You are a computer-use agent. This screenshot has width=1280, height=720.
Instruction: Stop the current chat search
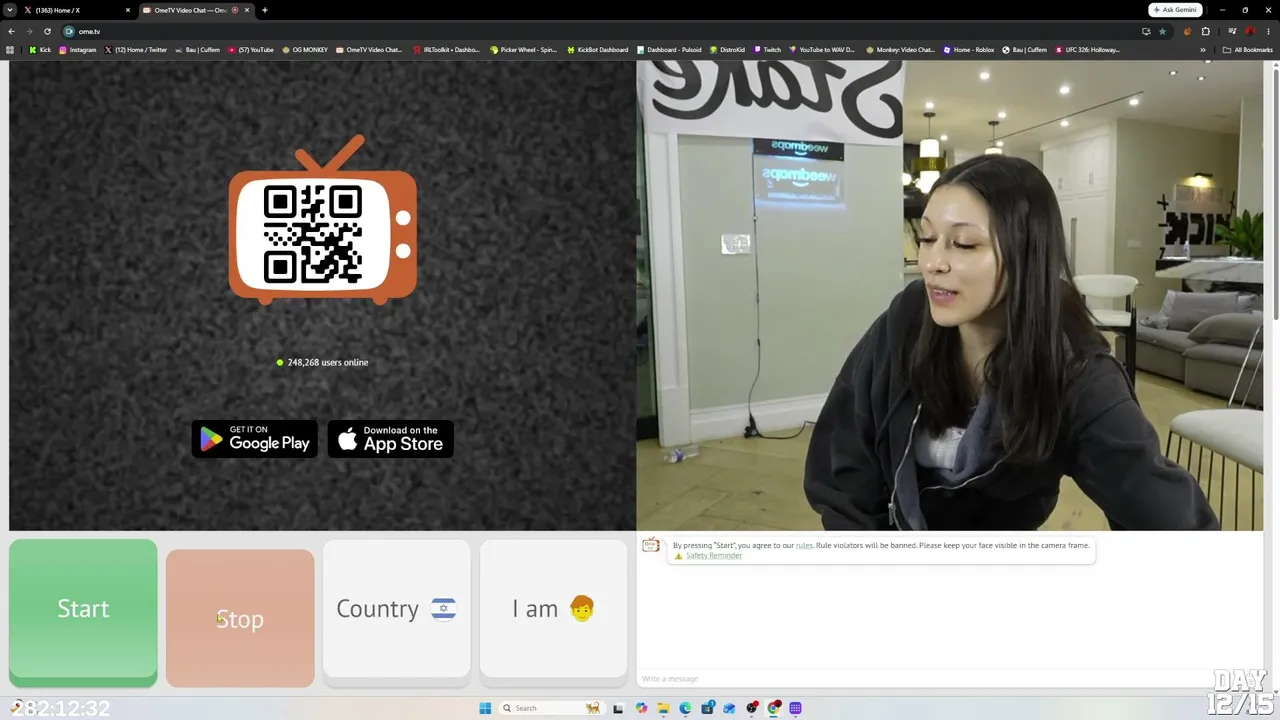coord(240,617)
